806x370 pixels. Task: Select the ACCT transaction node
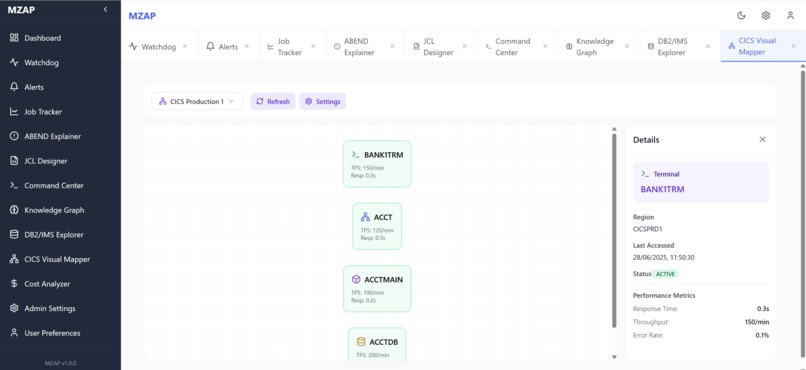[x=377, y=226]
